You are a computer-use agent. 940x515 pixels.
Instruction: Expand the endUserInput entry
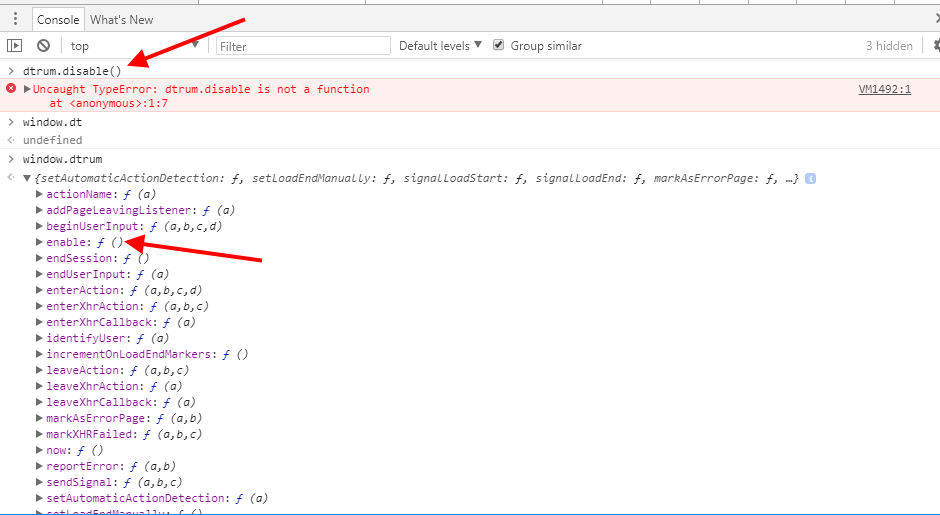[40, 274]
